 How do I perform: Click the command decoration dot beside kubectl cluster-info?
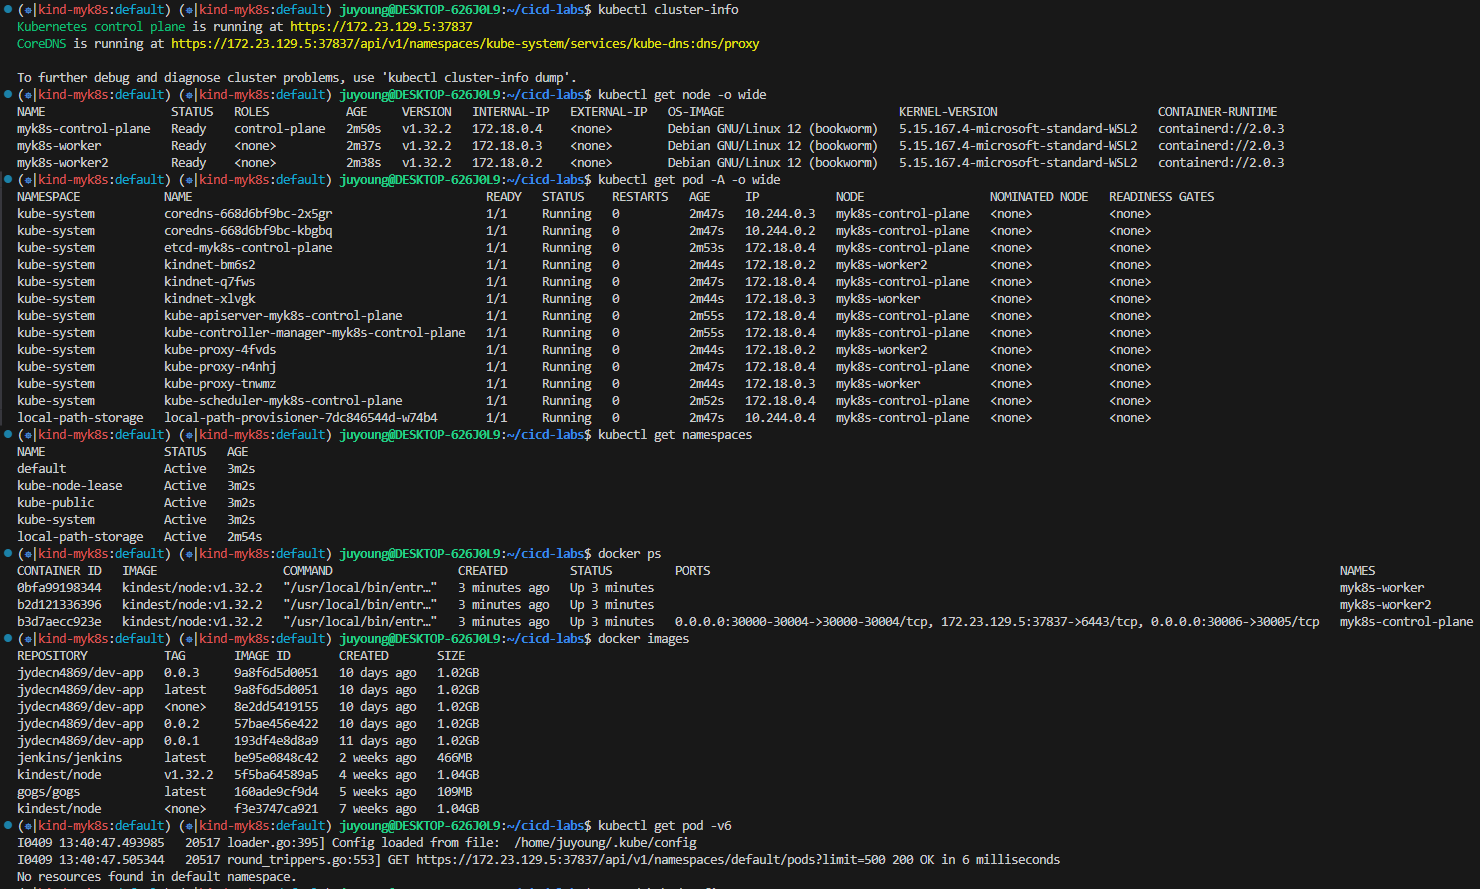8,10
